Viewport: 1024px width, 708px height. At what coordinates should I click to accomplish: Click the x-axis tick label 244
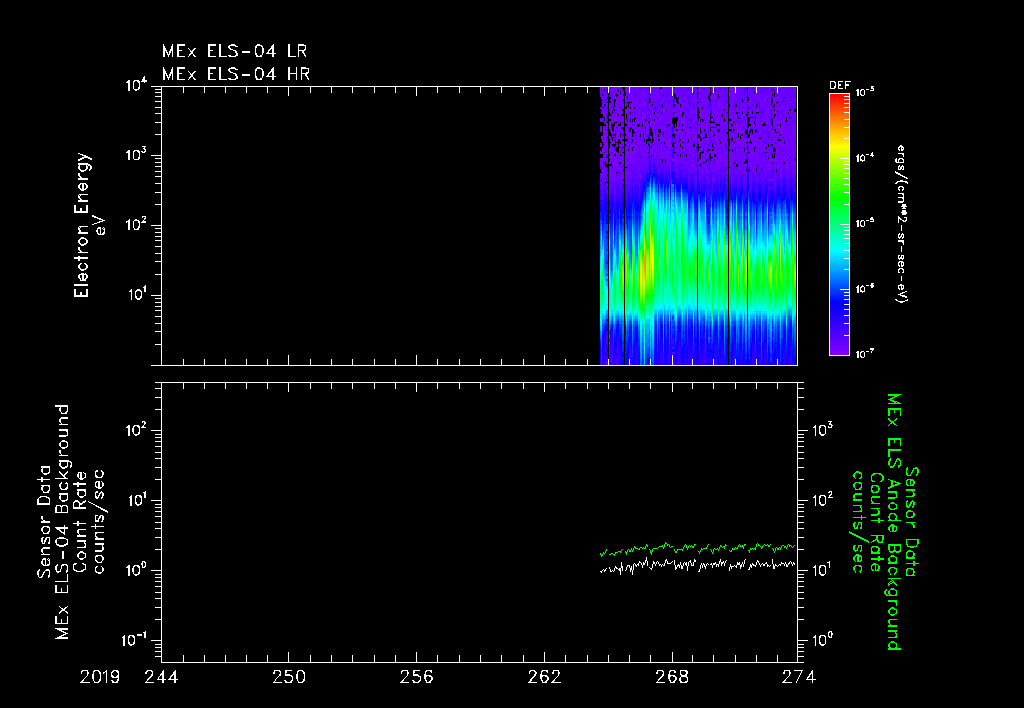(161, 677)
